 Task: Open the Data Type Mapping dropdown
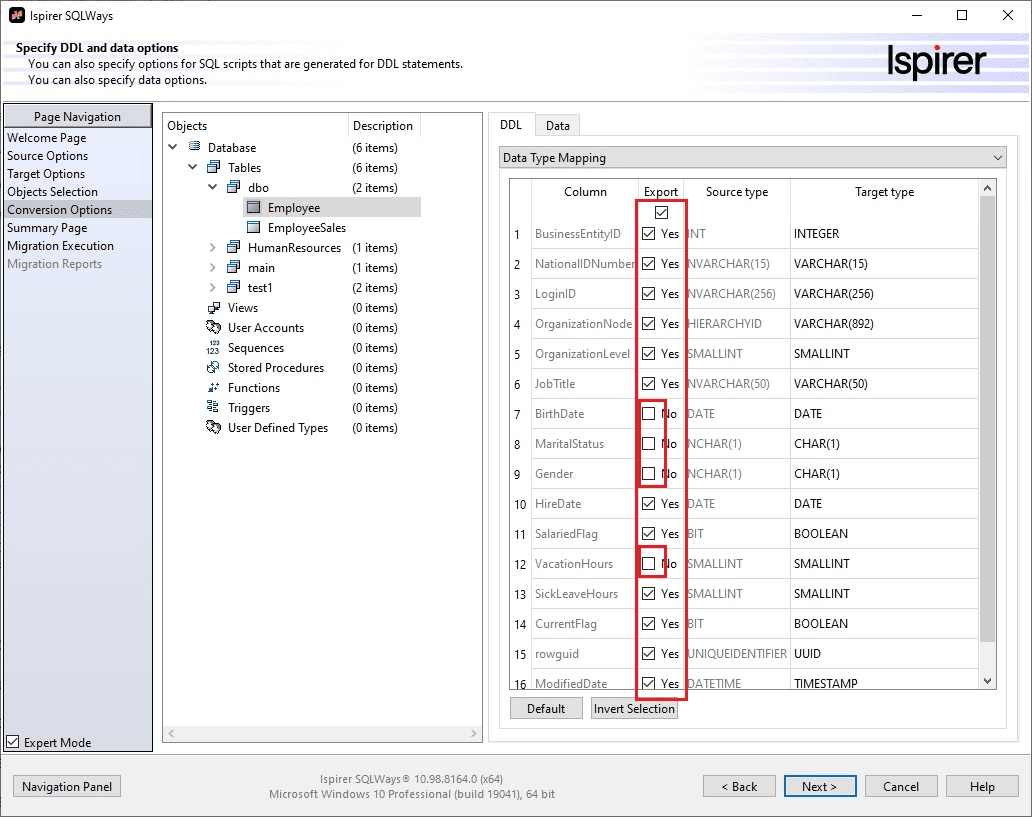click(998, 158)
